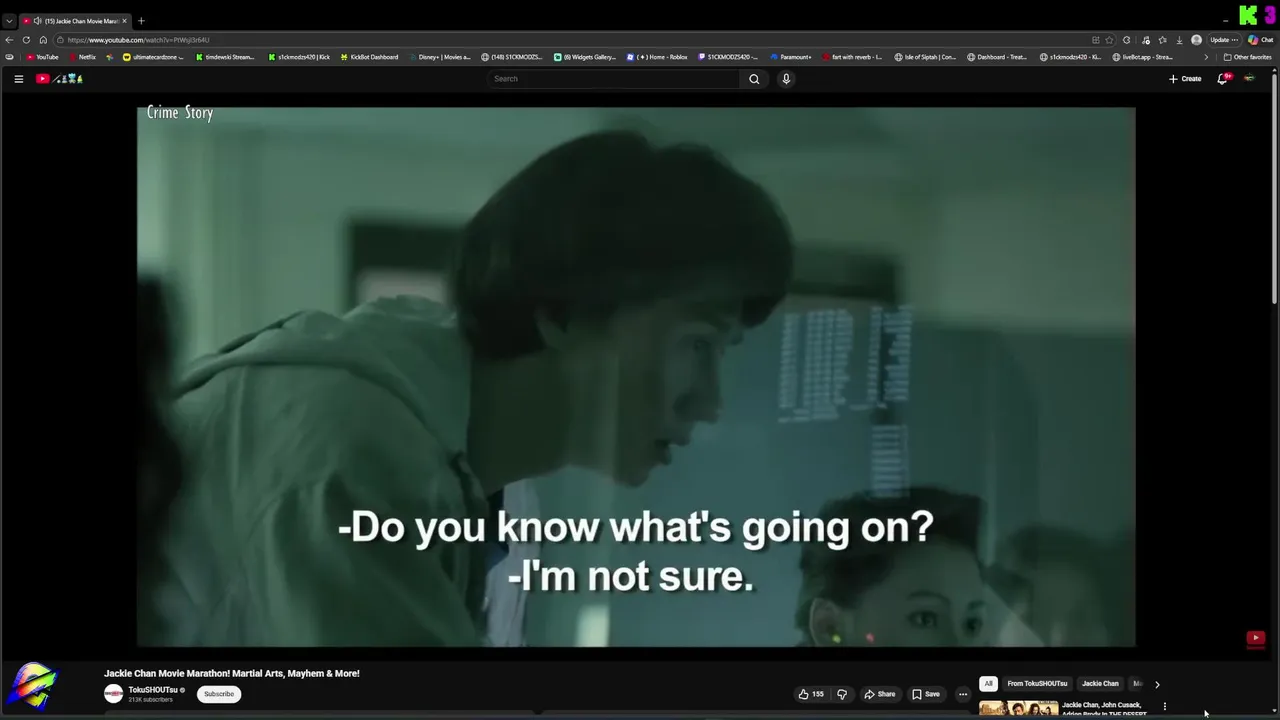The height and width of the screenshot is (720, 1280).
Task: Share this video
Action: tap(880, 694)
